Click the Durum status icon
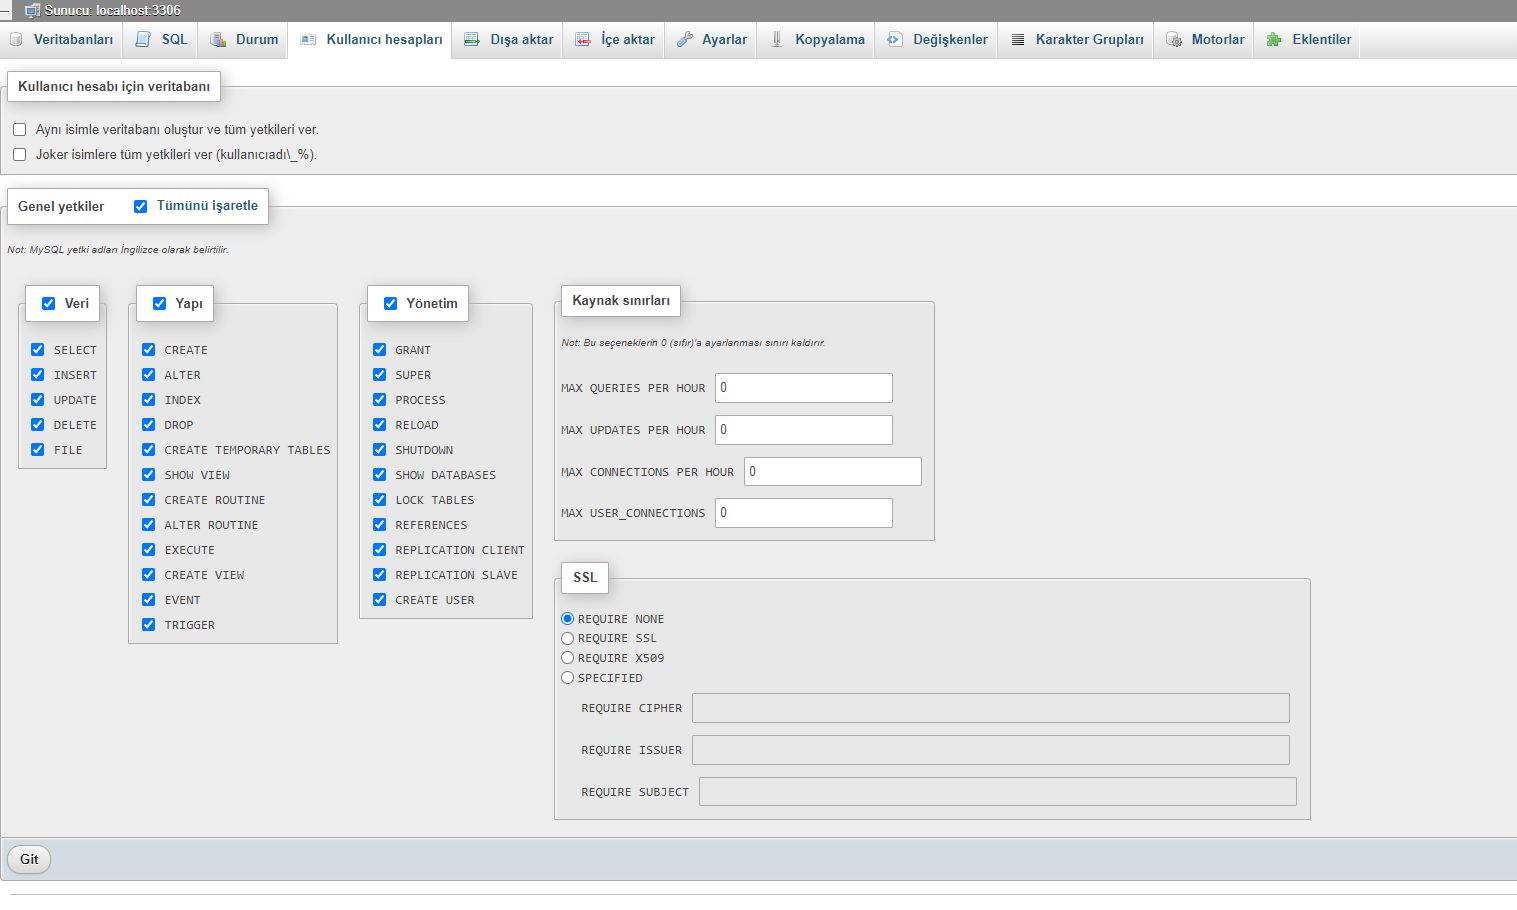The width and height of the screenshot is (1517, 910). click(x=218, y=40)
